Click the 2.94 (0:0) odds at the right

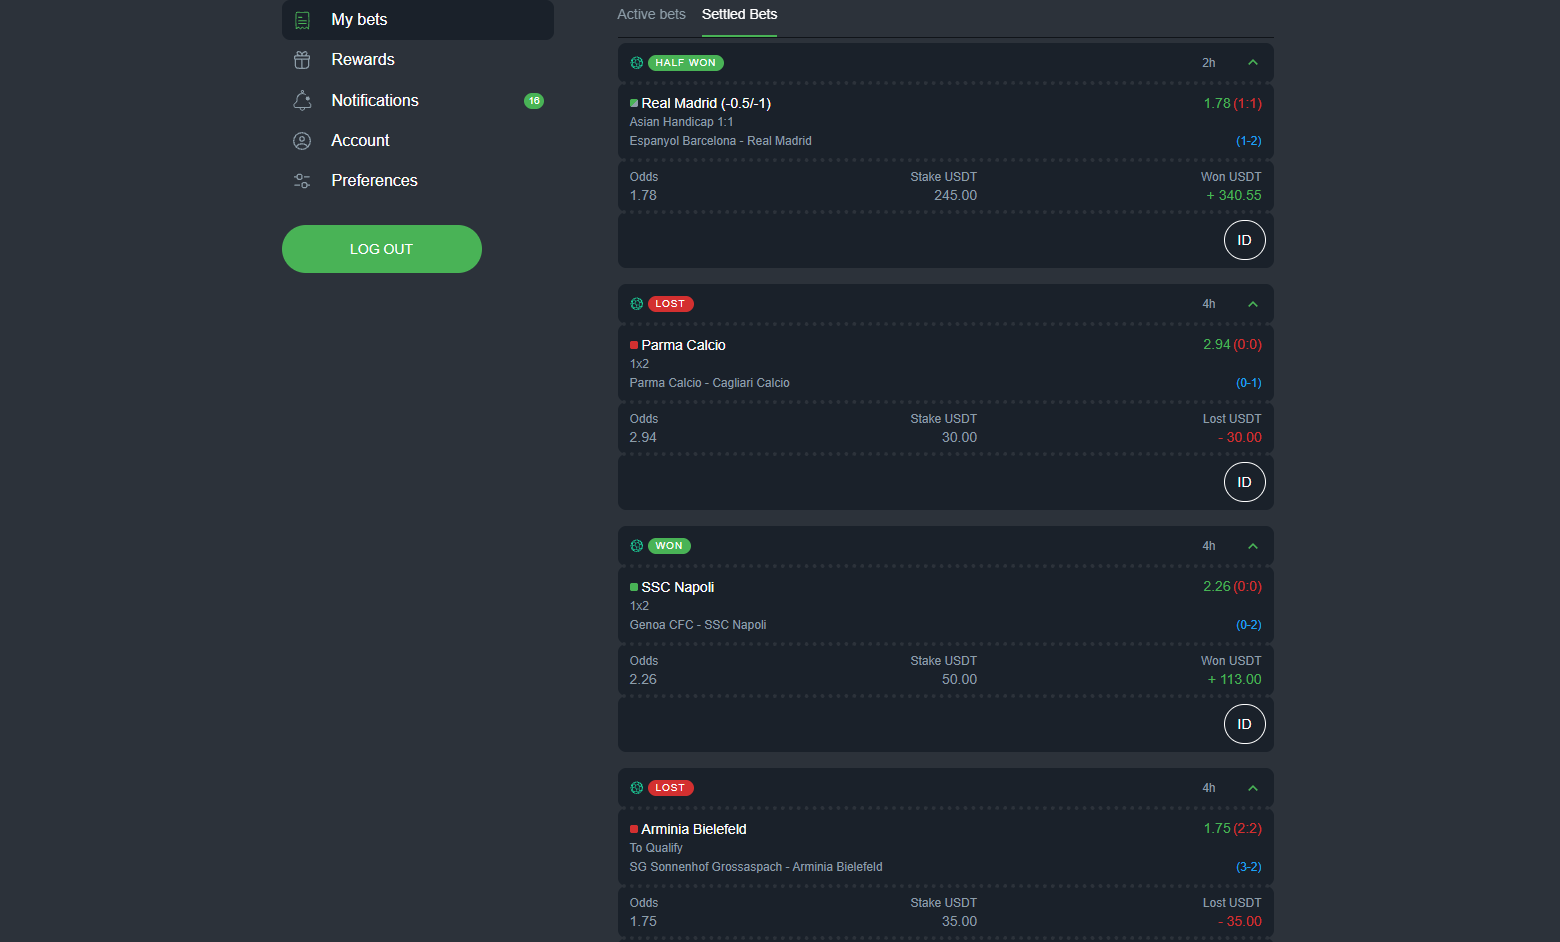pos(1233,345)
